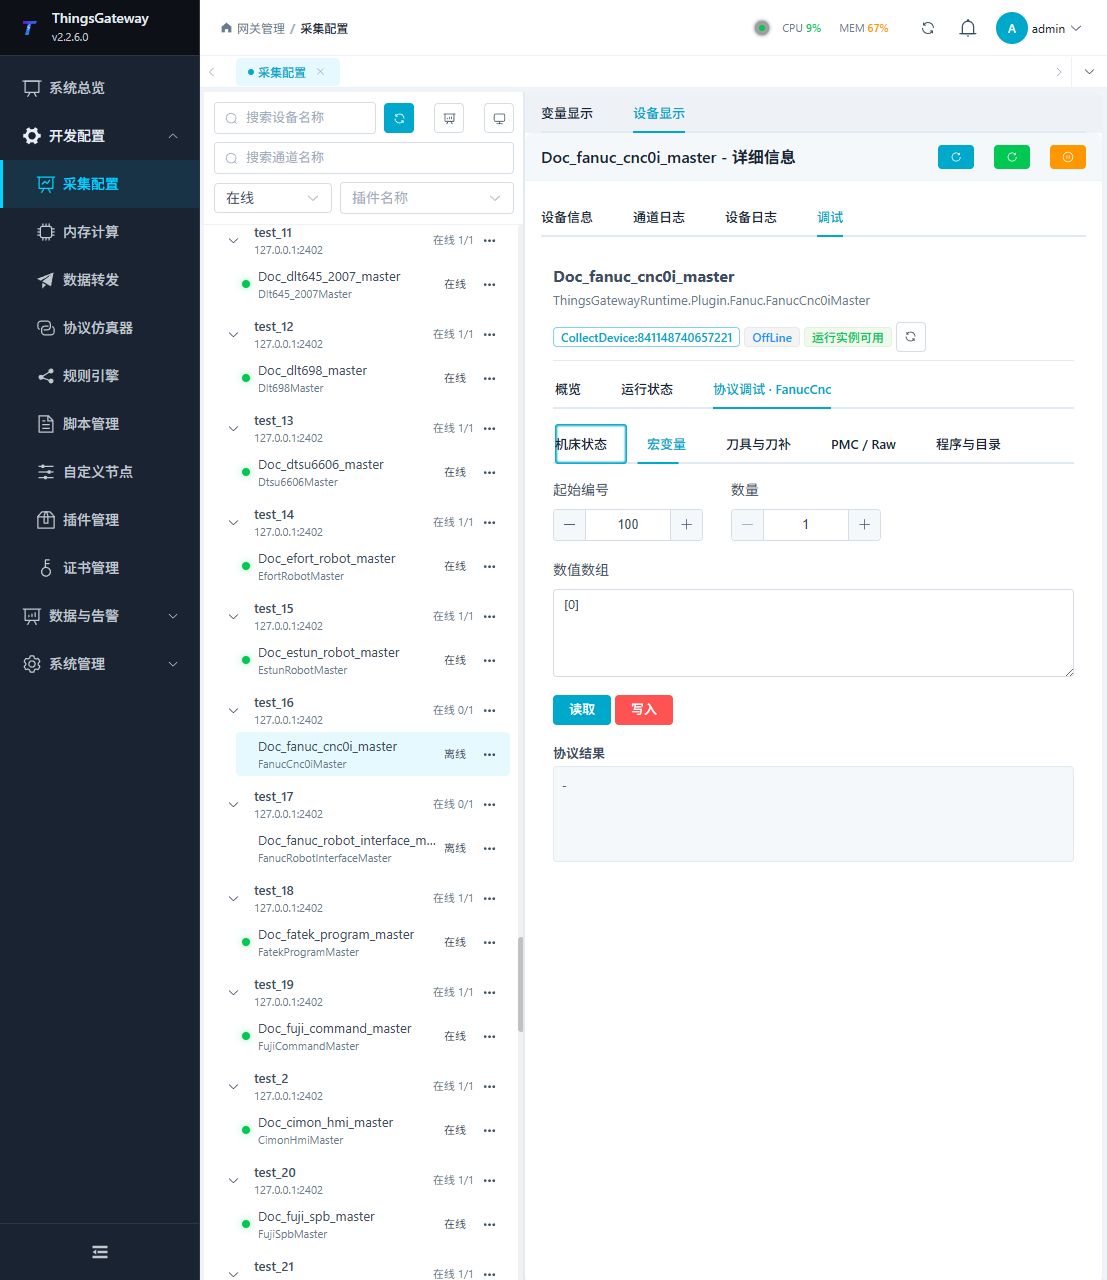The height and width of the screenshot is (1280, 1107).
Task: Click the channel view icon button
Action: coord(449,118)
